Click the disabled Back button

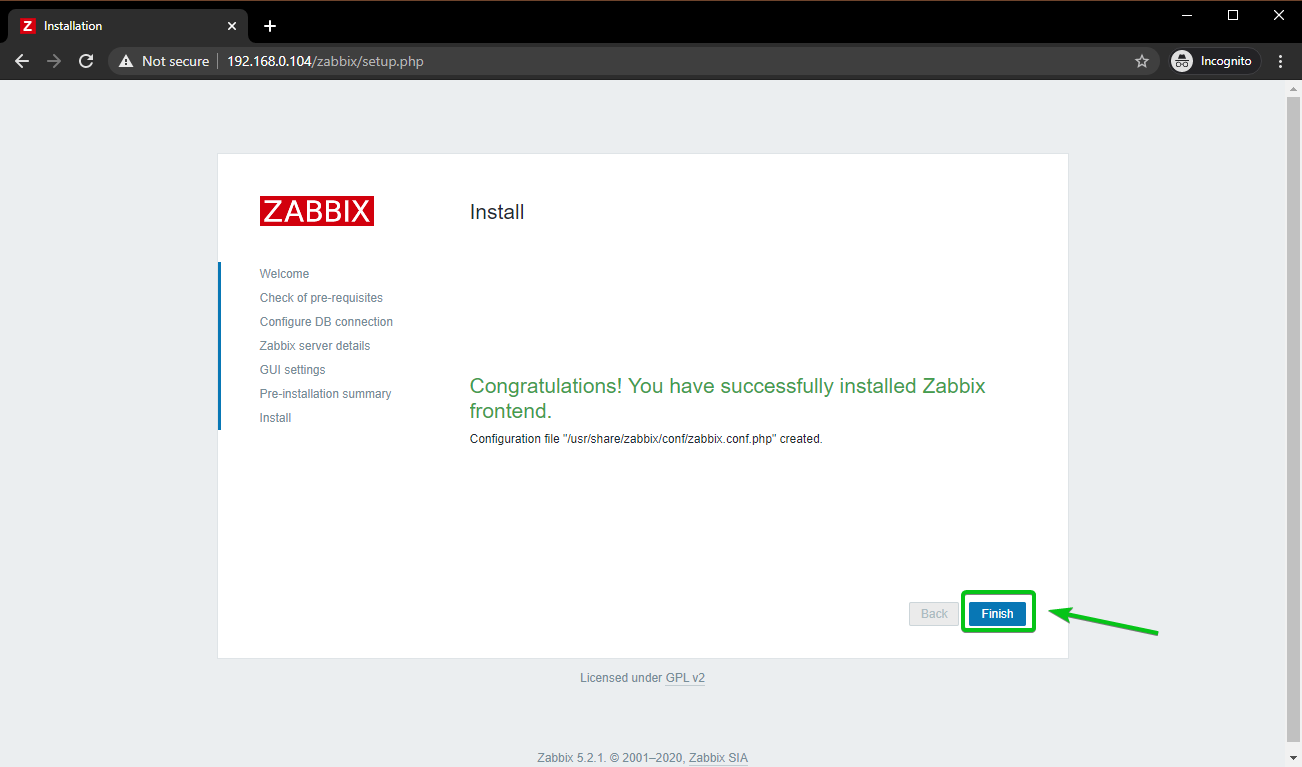tap(934, 614)
